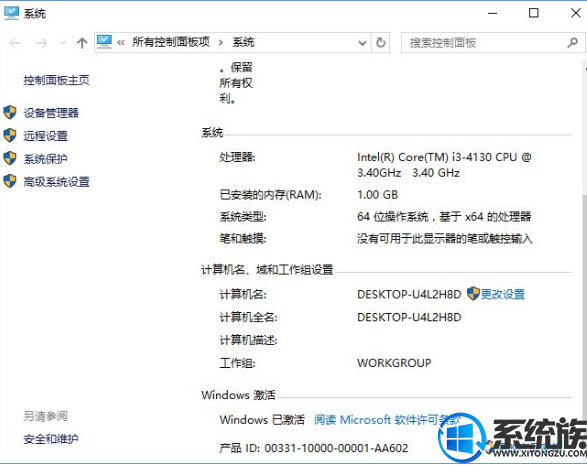Click the magnifier search icon

(x=572, y=43)
